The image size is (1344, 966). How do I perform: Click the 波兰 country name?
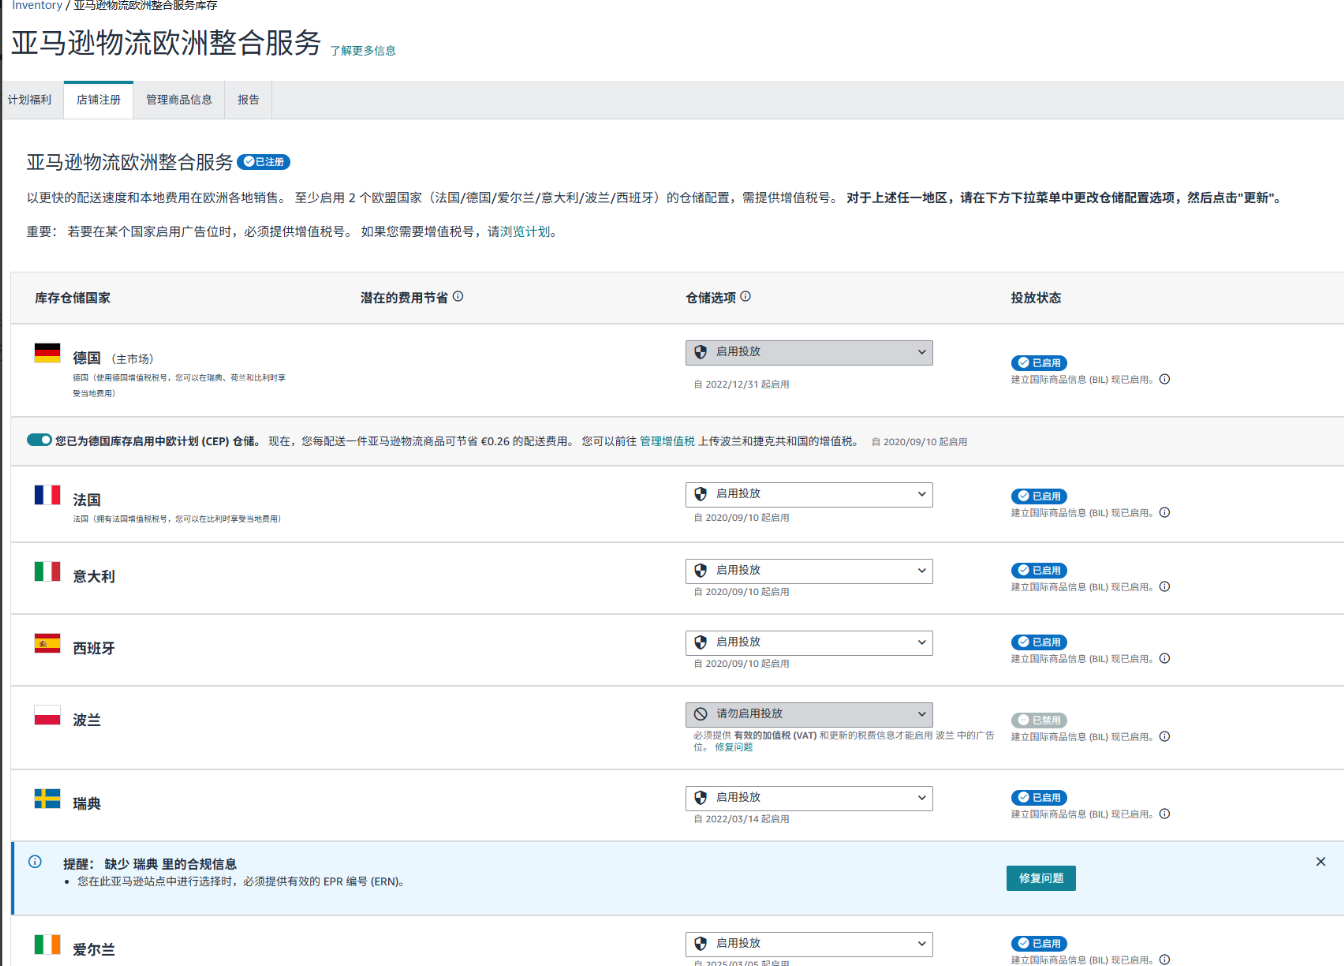click(x=87, y=720)
